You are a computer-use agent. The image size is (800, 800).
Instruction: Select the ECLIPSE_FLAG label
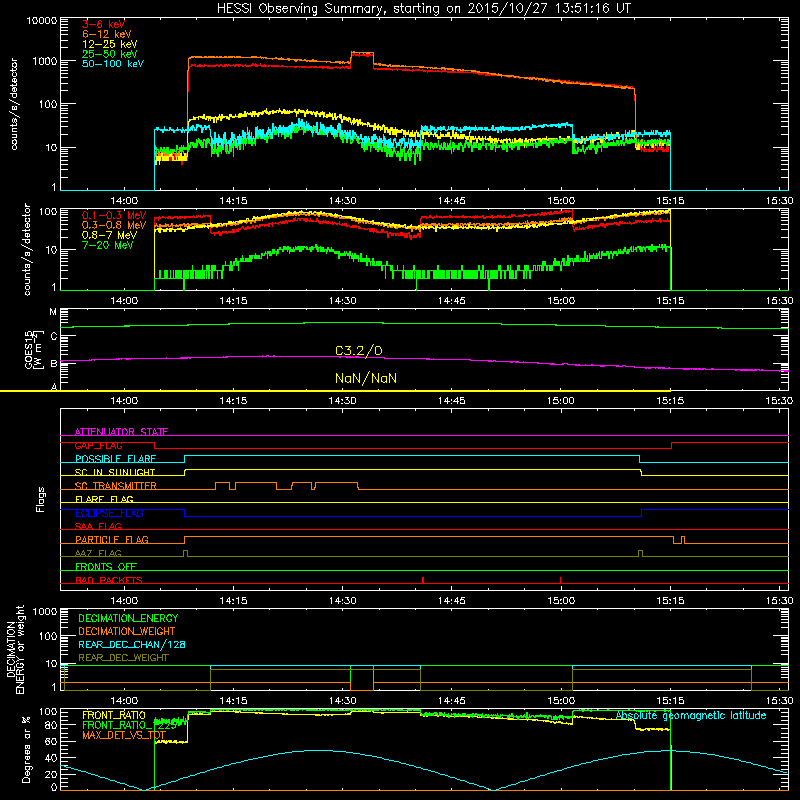[x=109, y=513]
